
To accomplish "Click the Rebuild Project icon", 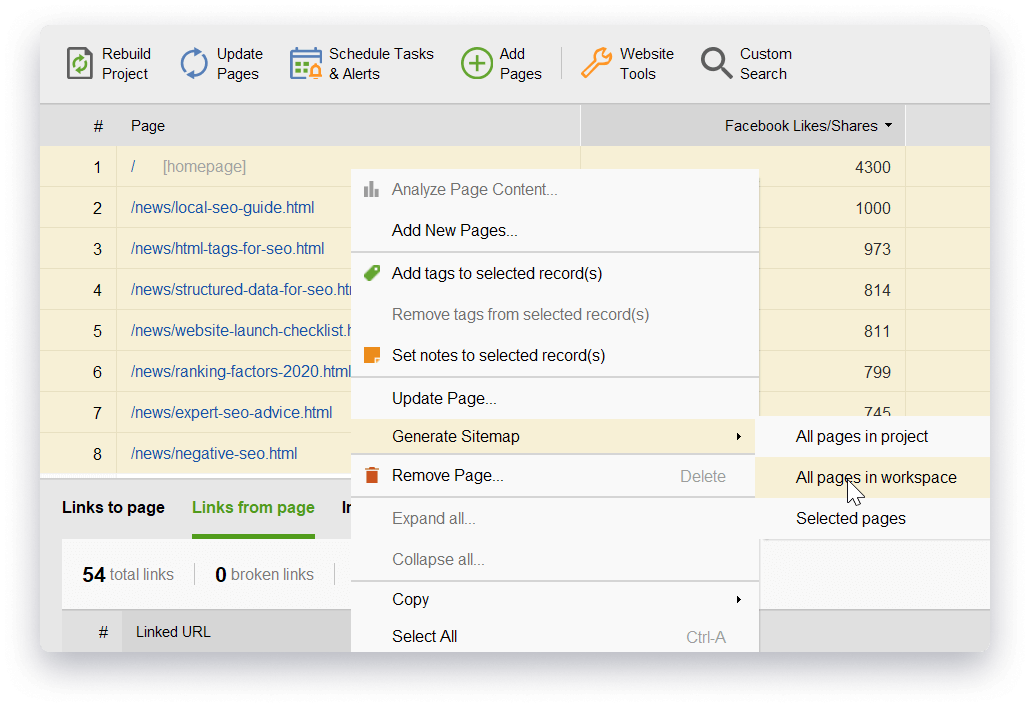I will click(79, 64).
